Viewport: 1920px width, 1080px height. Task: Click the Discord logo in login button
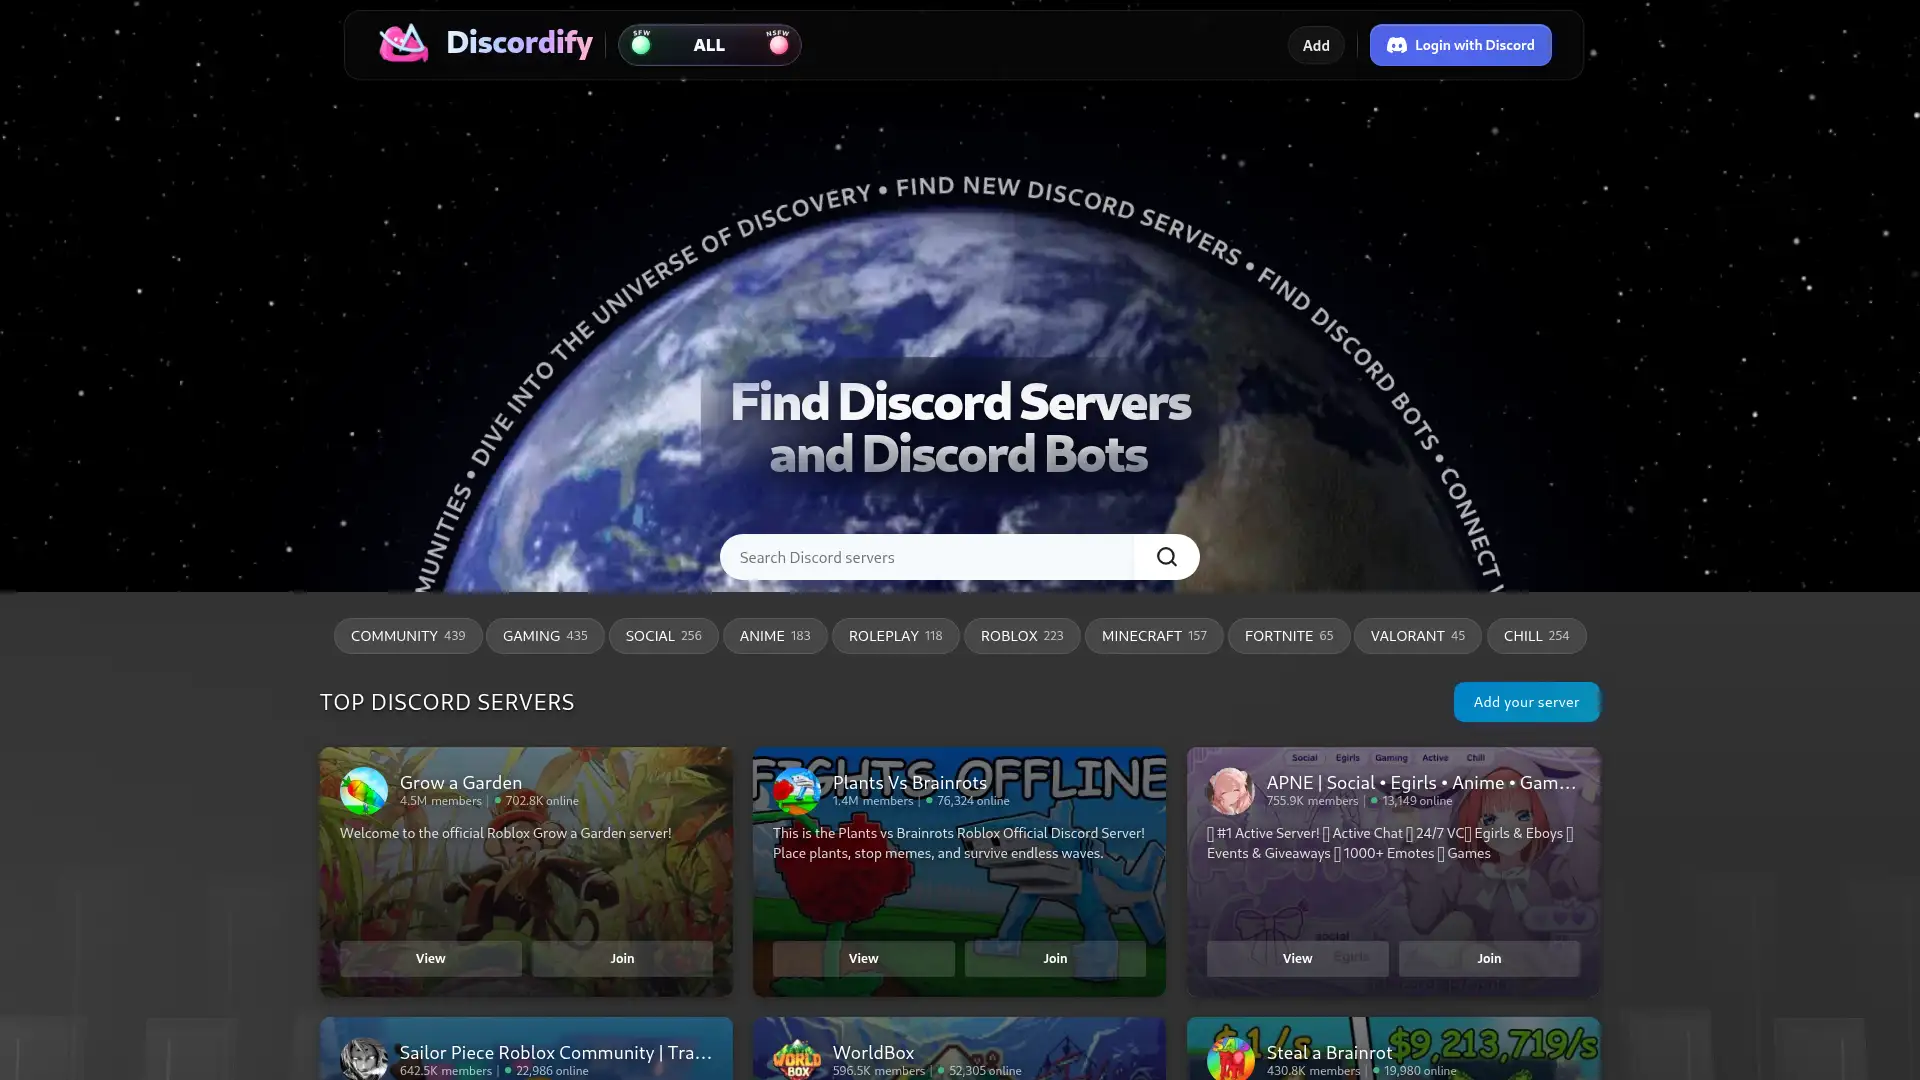[x=1397, y=45]
